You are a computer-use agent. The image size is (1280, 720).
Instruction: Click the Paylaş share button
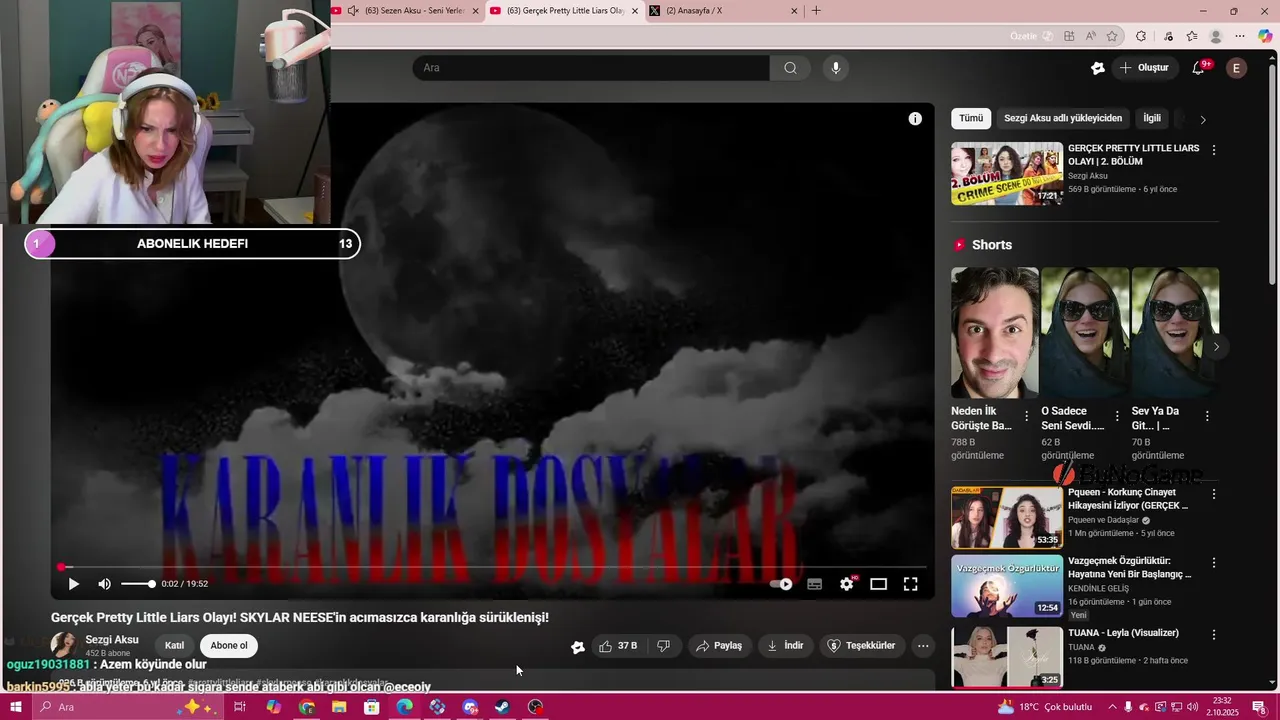pyautogui.click(x=719, y=646)
